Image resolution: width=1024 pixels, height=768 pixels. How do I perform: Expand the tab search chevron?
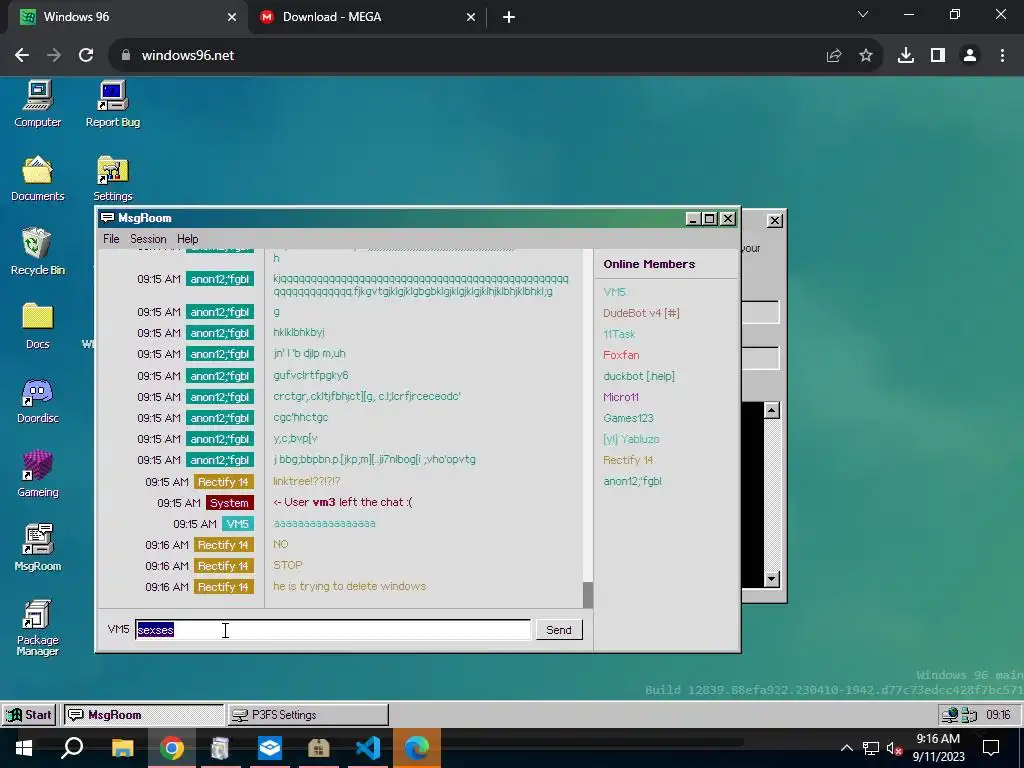click(863, 14)
